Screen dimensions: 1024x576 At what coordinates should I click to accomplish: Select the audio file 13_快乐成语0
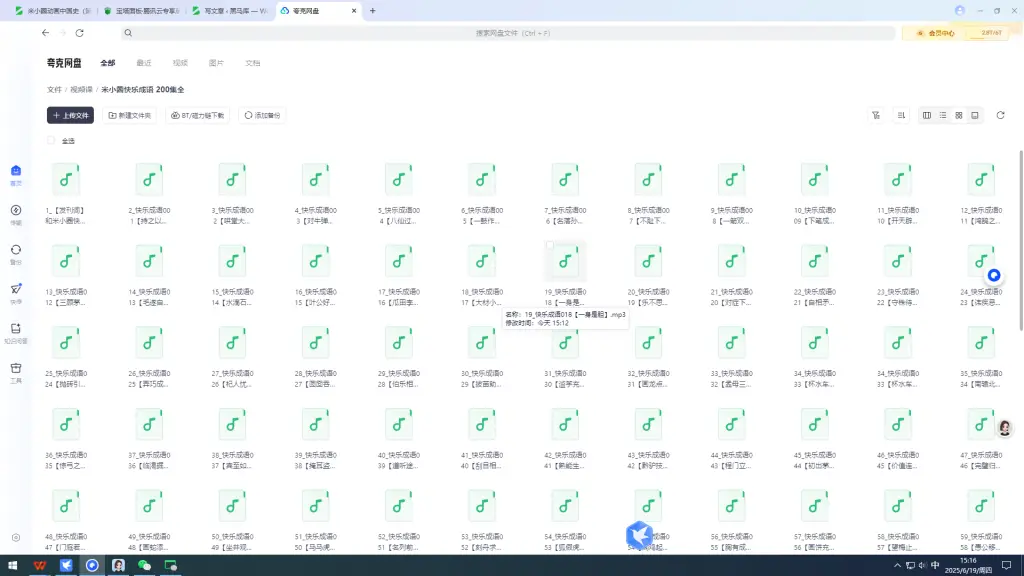click(65, 275)
